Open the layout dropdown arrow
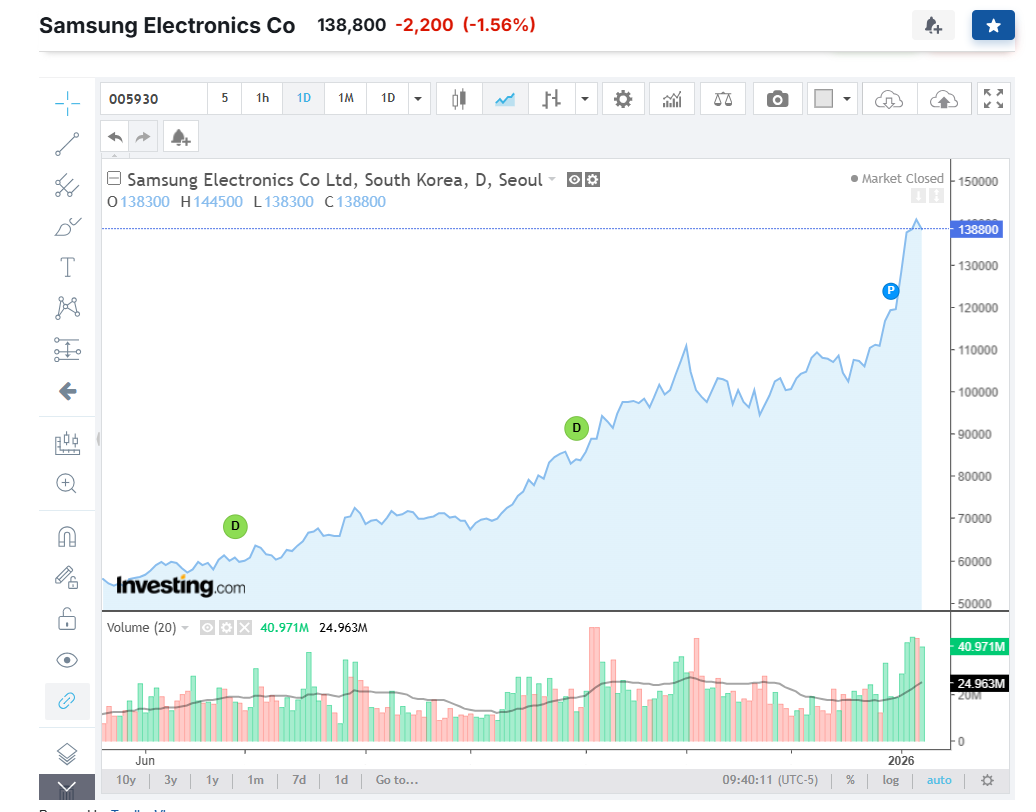1036x812 pixels. point(847,99)
